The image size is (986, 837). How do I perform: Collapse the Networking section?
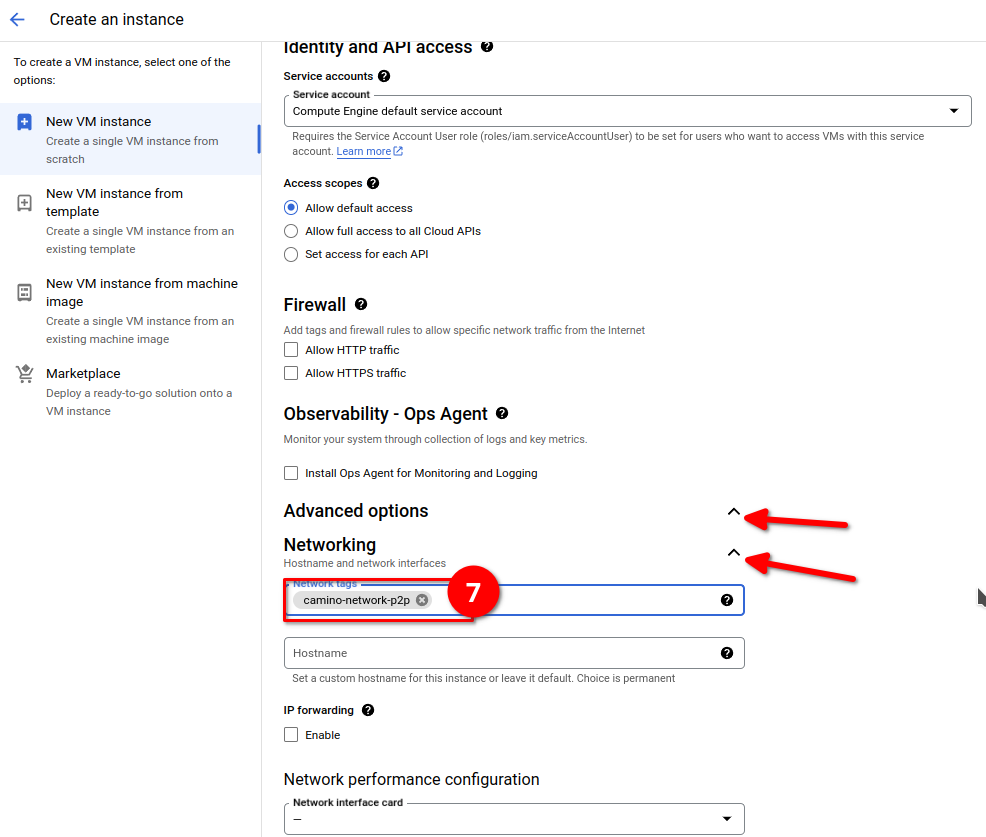[733, 552]
